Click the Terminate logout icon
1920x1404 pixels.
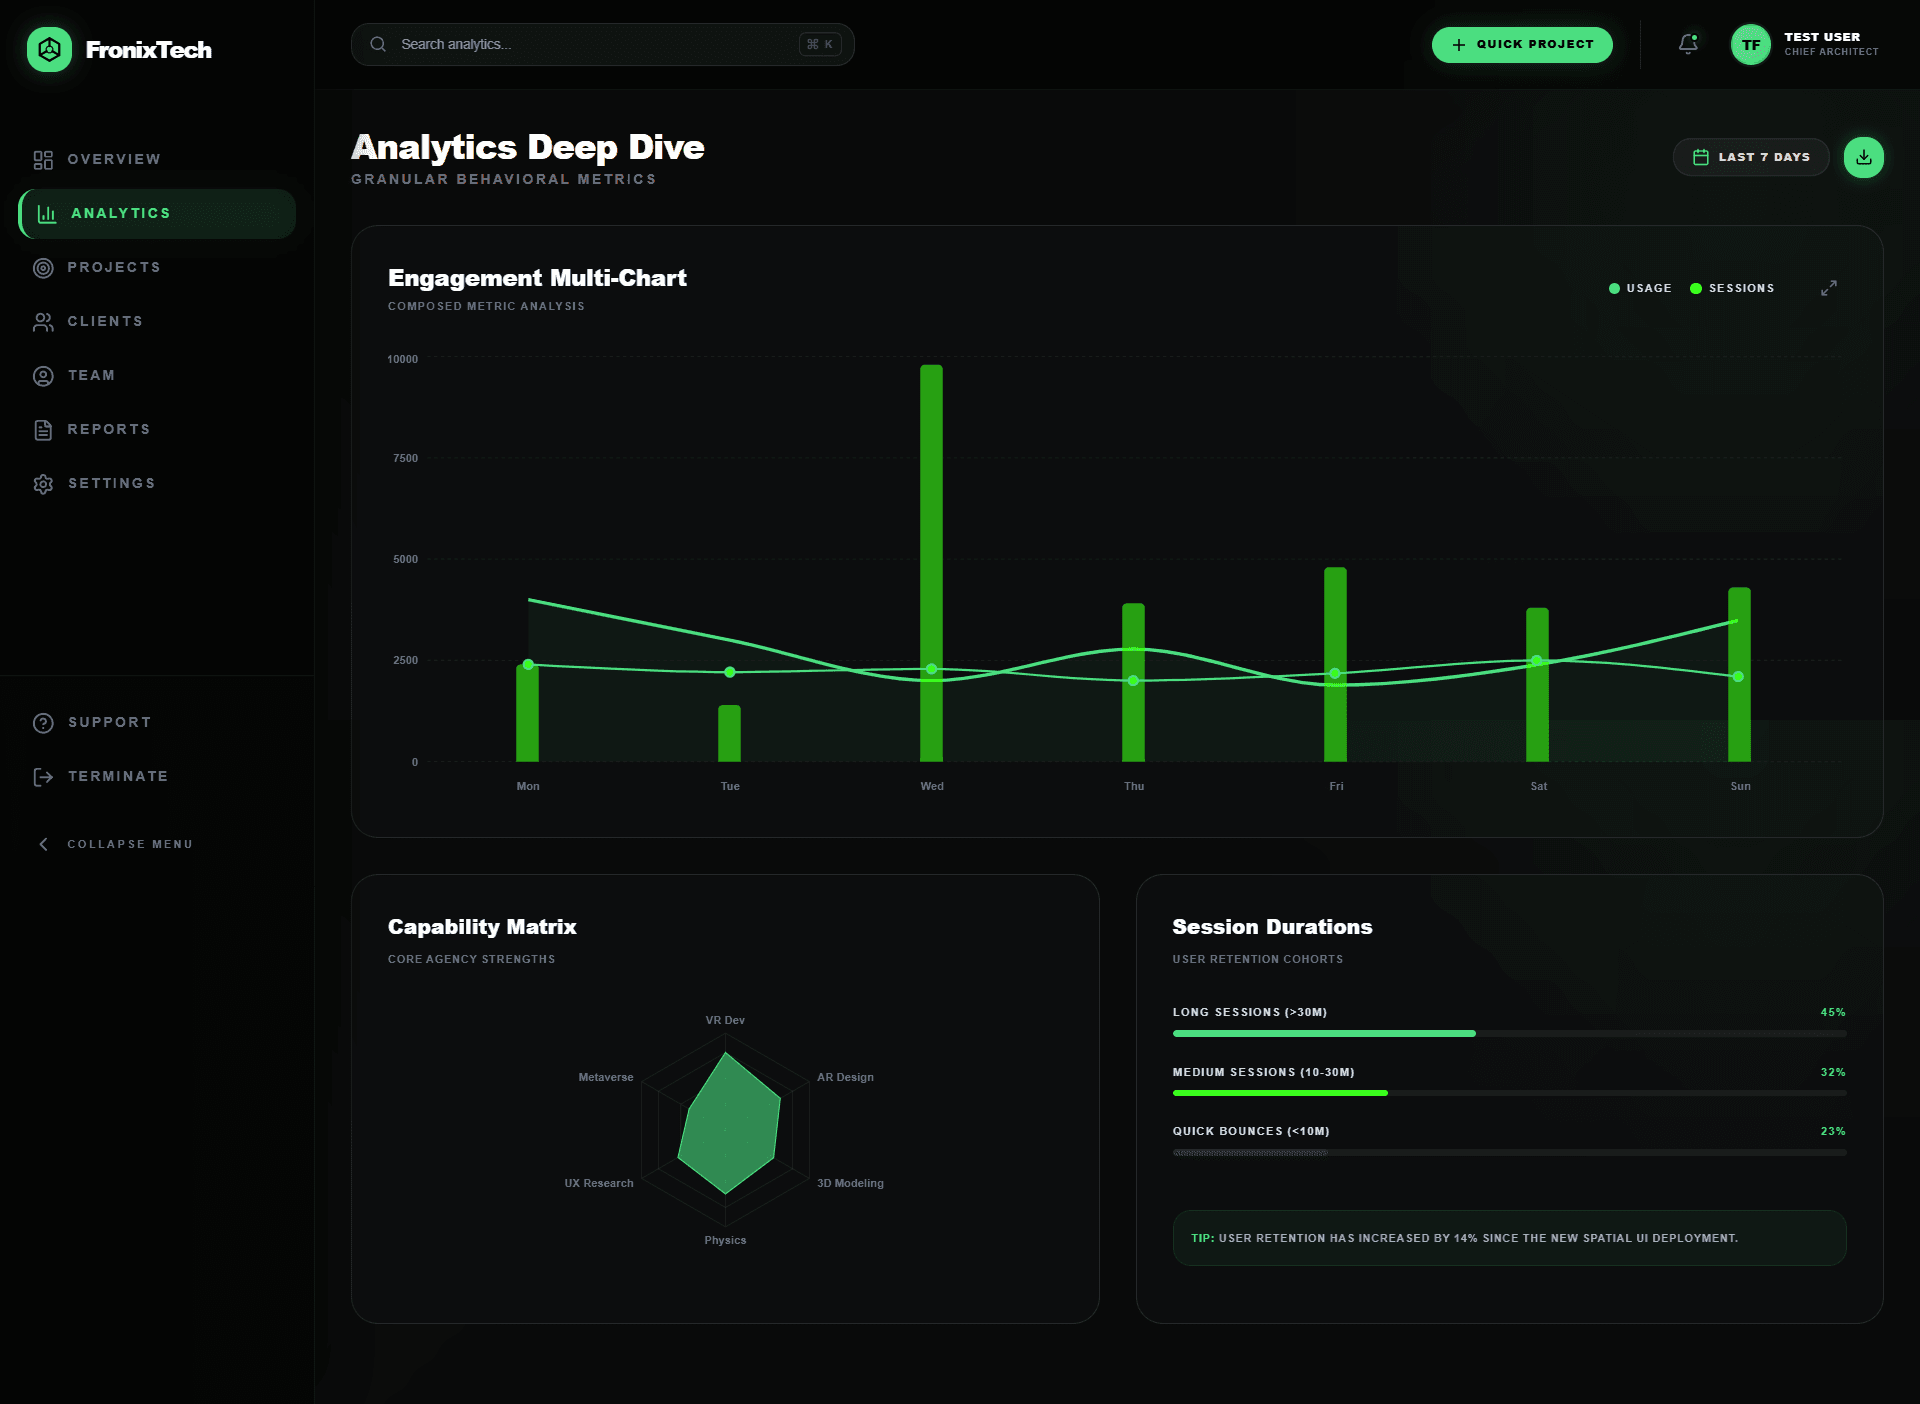coord(43,777)
